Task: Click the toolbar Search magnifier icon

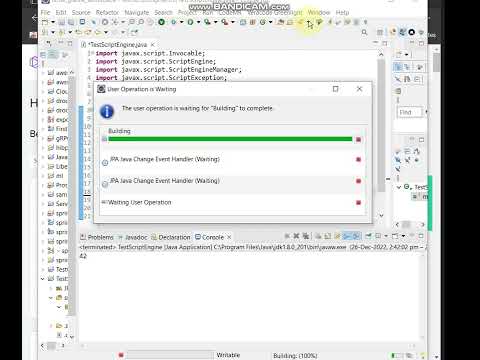Action: click(x=364, y=32)
